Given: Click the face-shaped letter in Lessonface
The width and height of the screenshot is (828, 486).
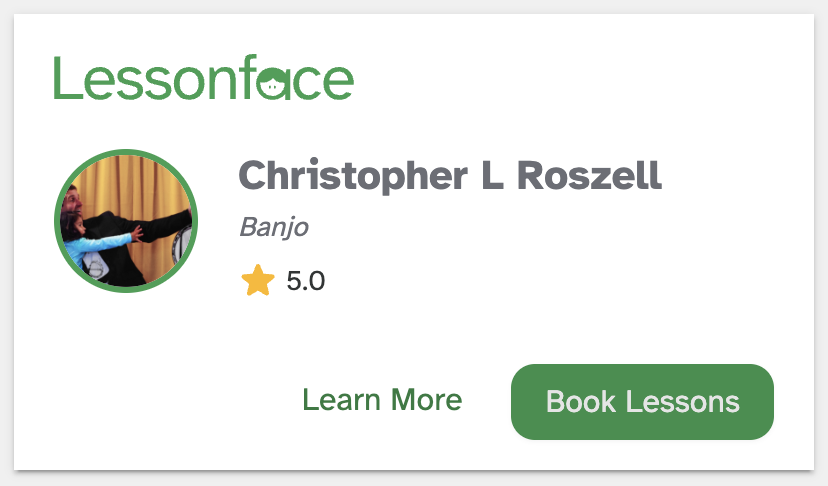Looking at the screenshot, I should click(x=272, y=85).
